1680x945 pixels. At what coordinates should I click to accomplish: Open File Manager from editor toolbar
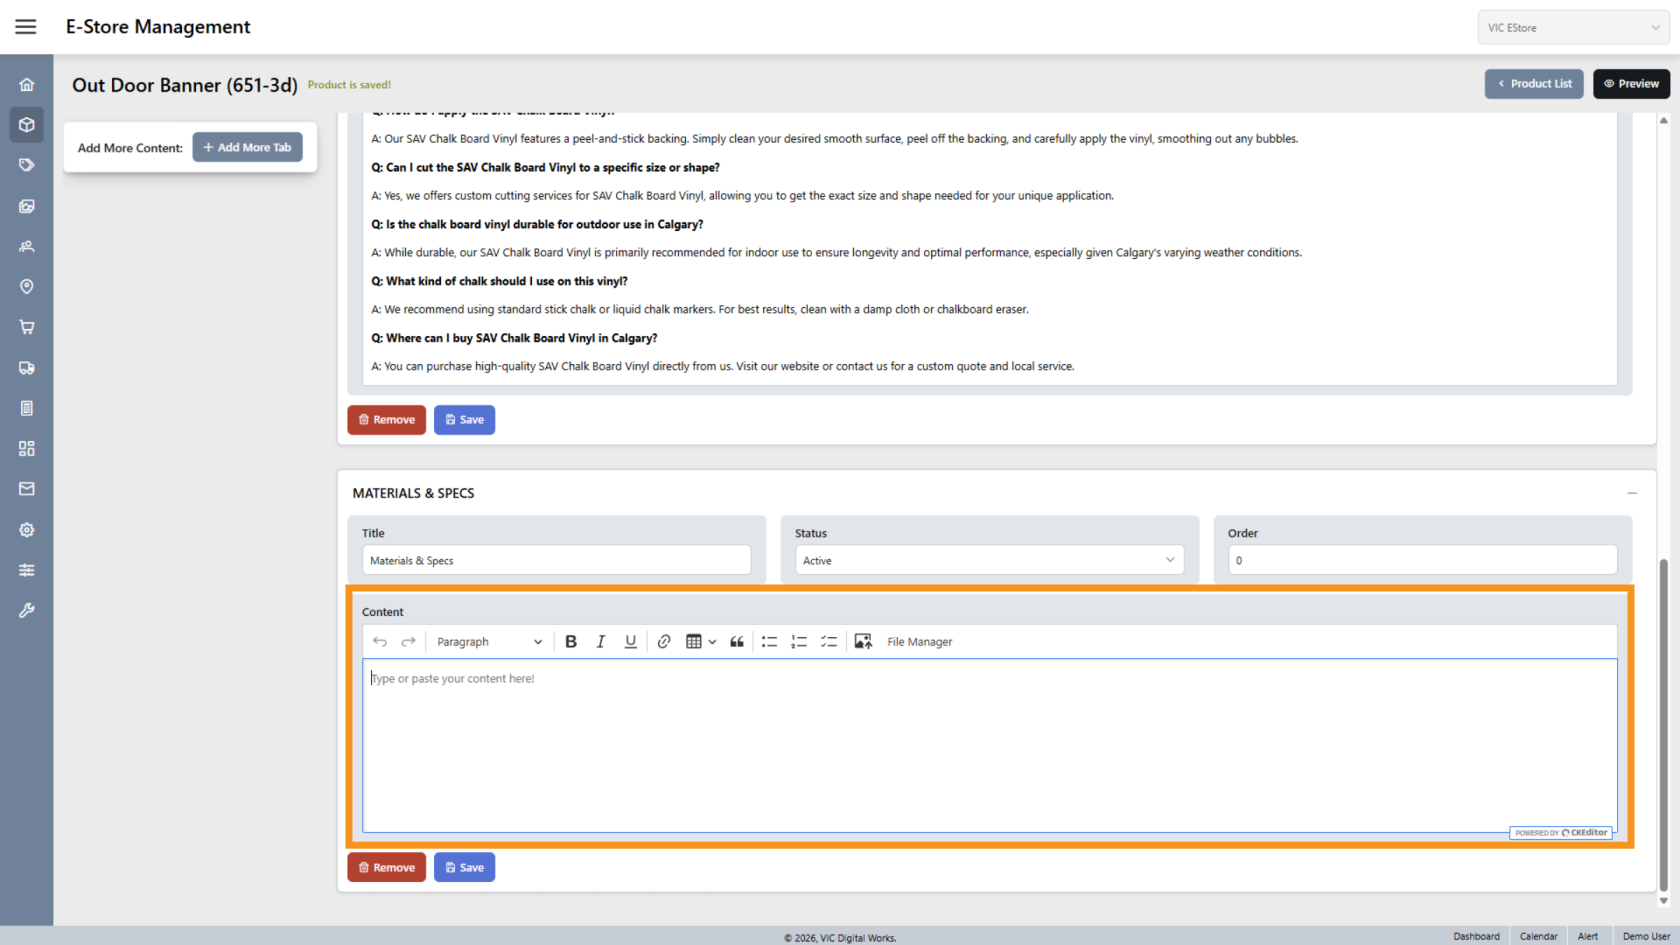point(919,642)
